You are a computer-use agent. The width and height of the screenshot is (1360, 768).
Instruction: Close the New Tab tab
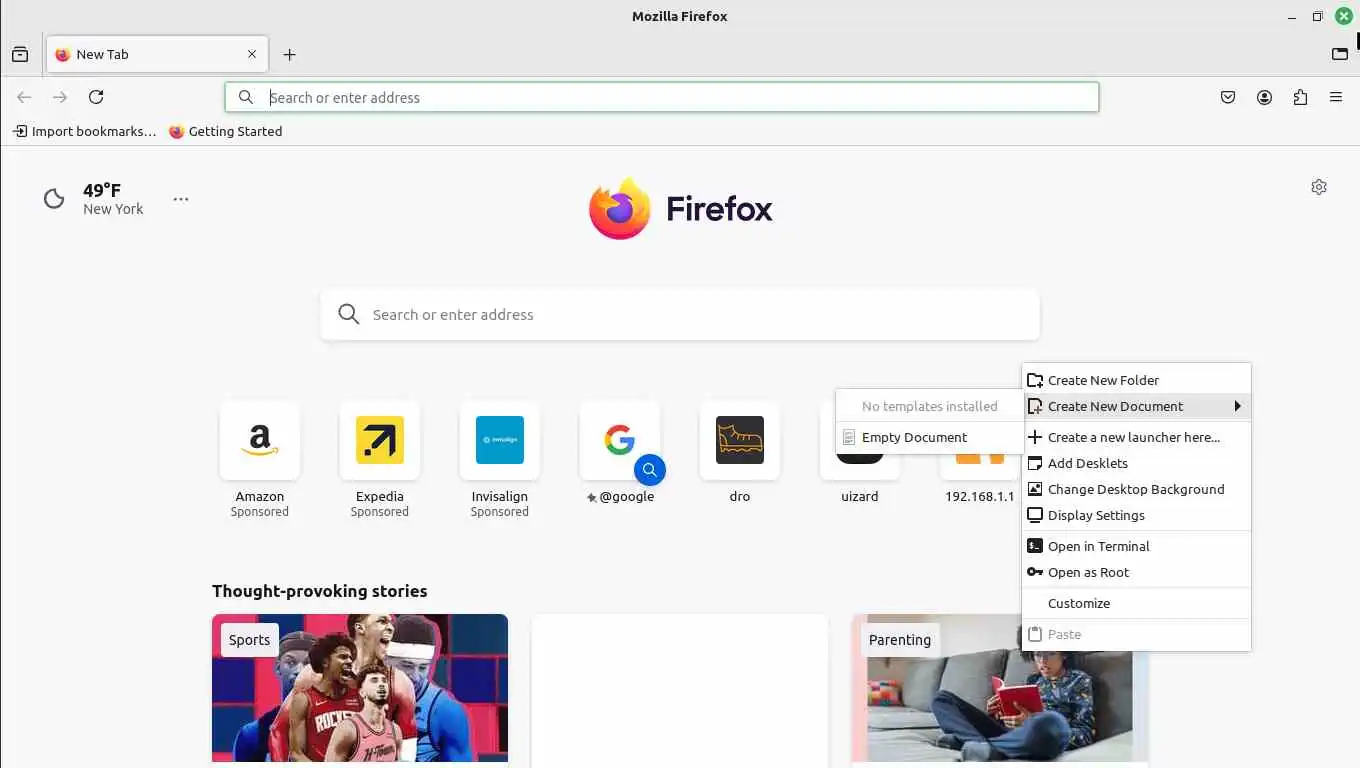click(252, 55)
